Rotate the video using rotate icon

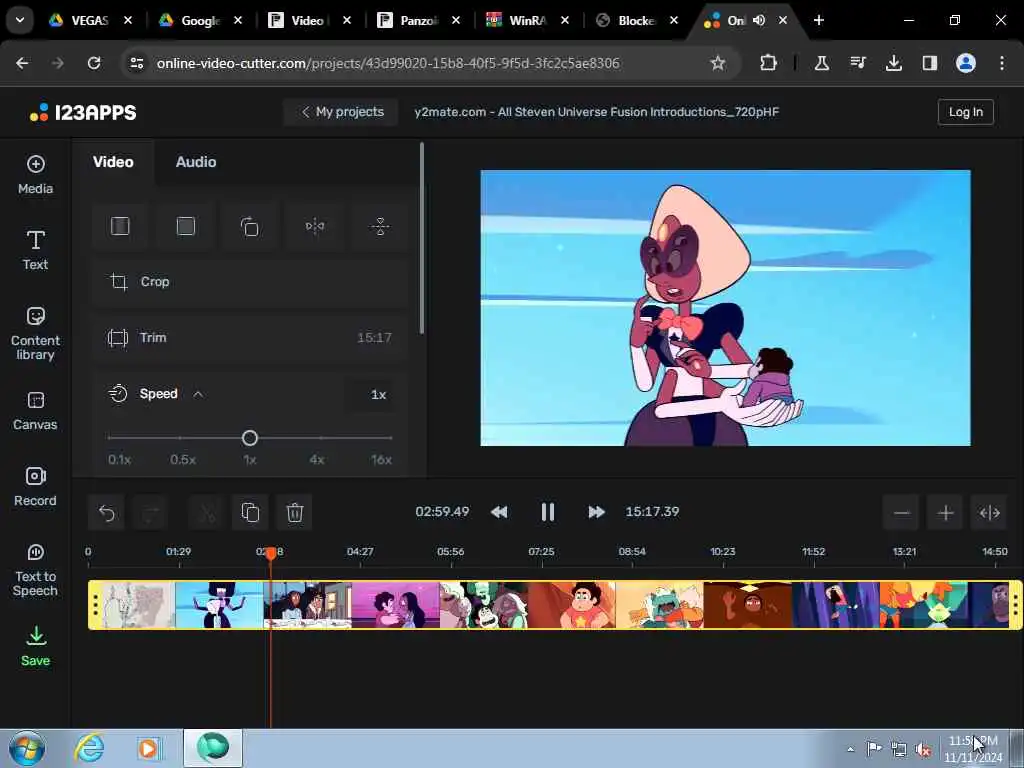coord(249,226)
